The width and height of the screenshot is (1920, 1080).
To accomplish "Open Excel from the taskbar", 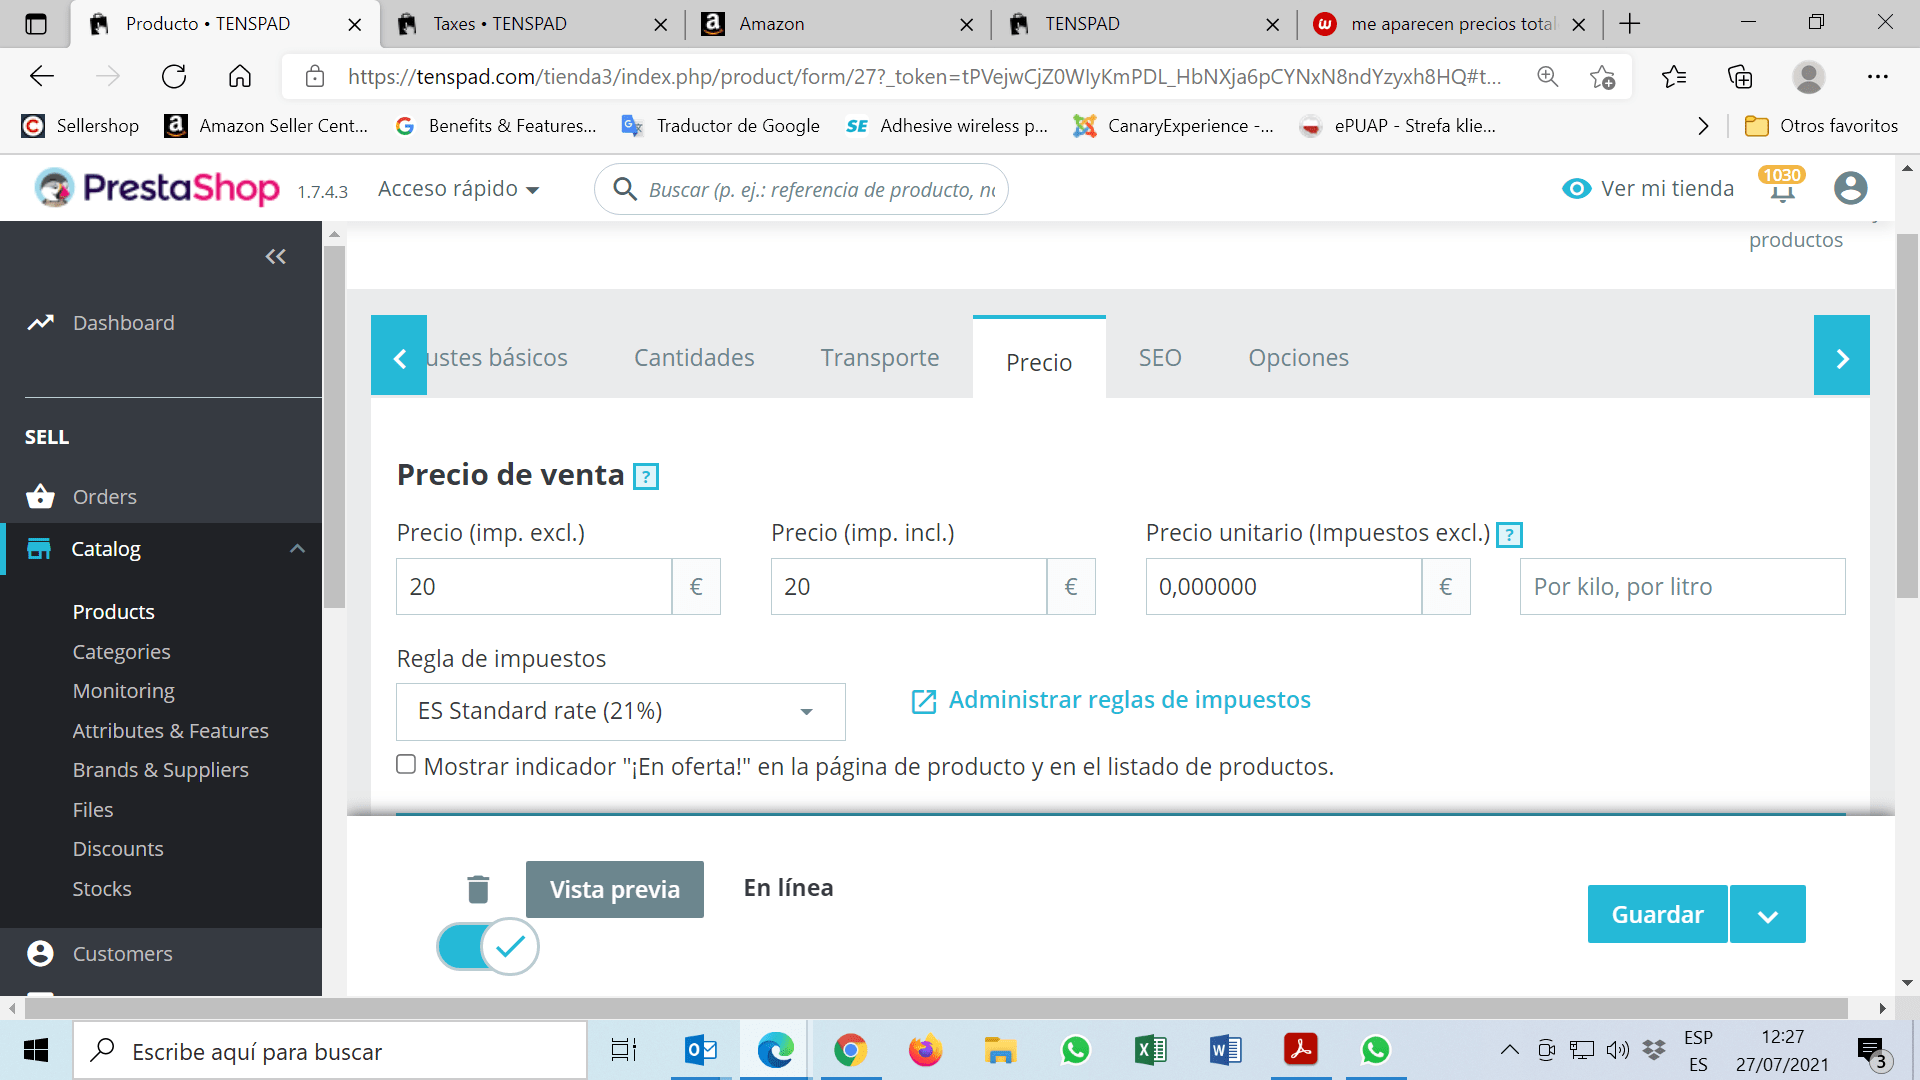I will tap(1151, 1050).
